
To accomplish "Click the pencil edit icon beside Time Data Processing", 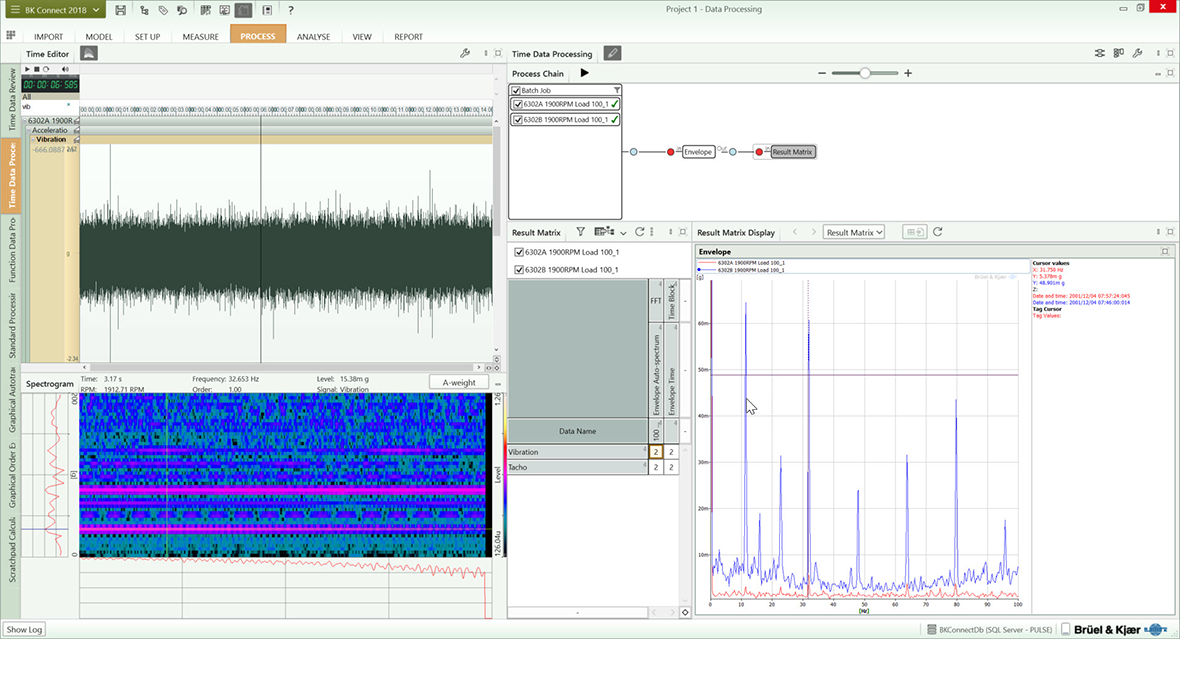I will pyautogui.click(x=612, y=54).
